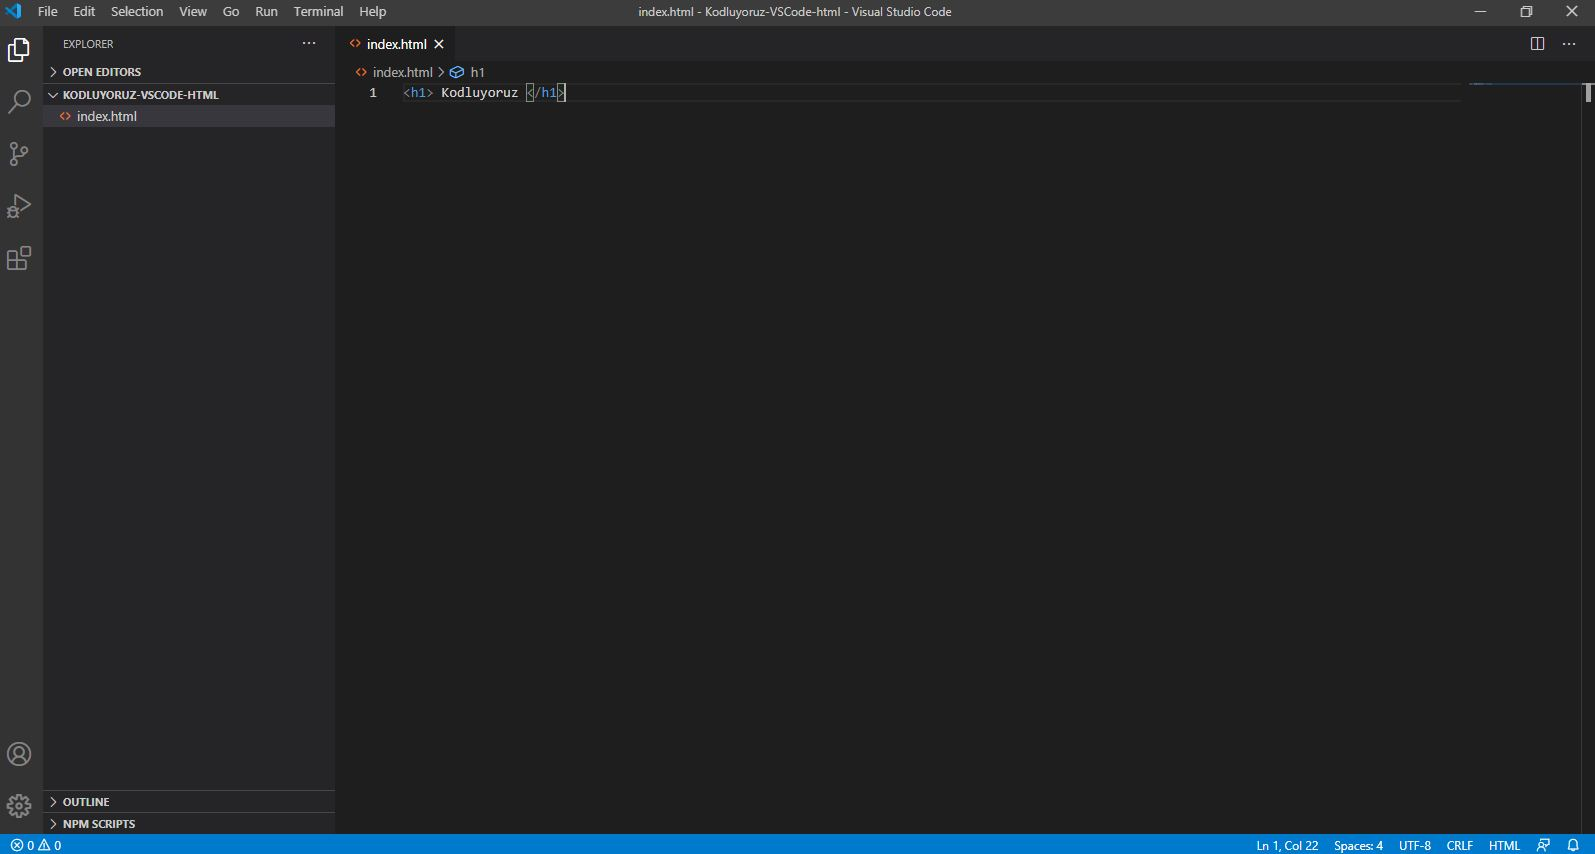This screenshot has height=854, width=1595.
Task: Click the Spaces: 4 indentation setting
Action: click(1358, 845)
